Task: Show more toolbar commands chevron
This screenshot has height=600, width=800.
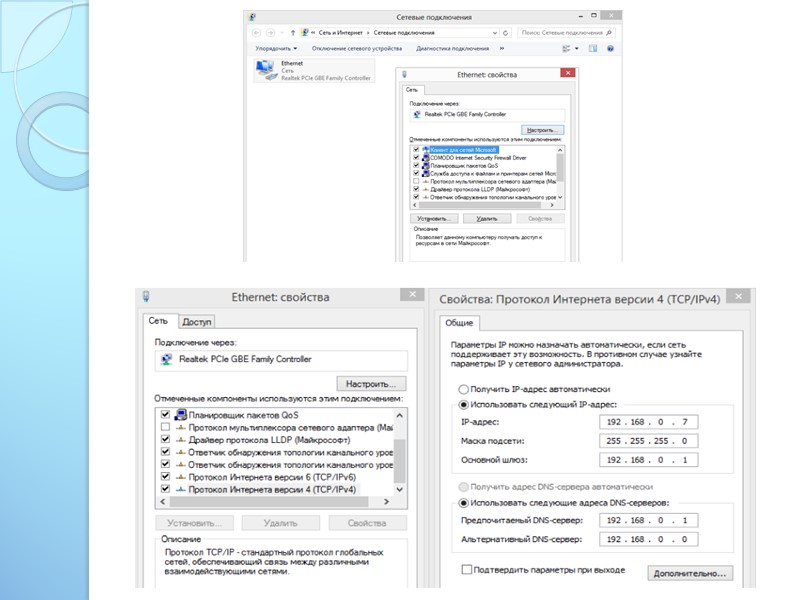Action: pyautogui.click(x=502, y=48)
